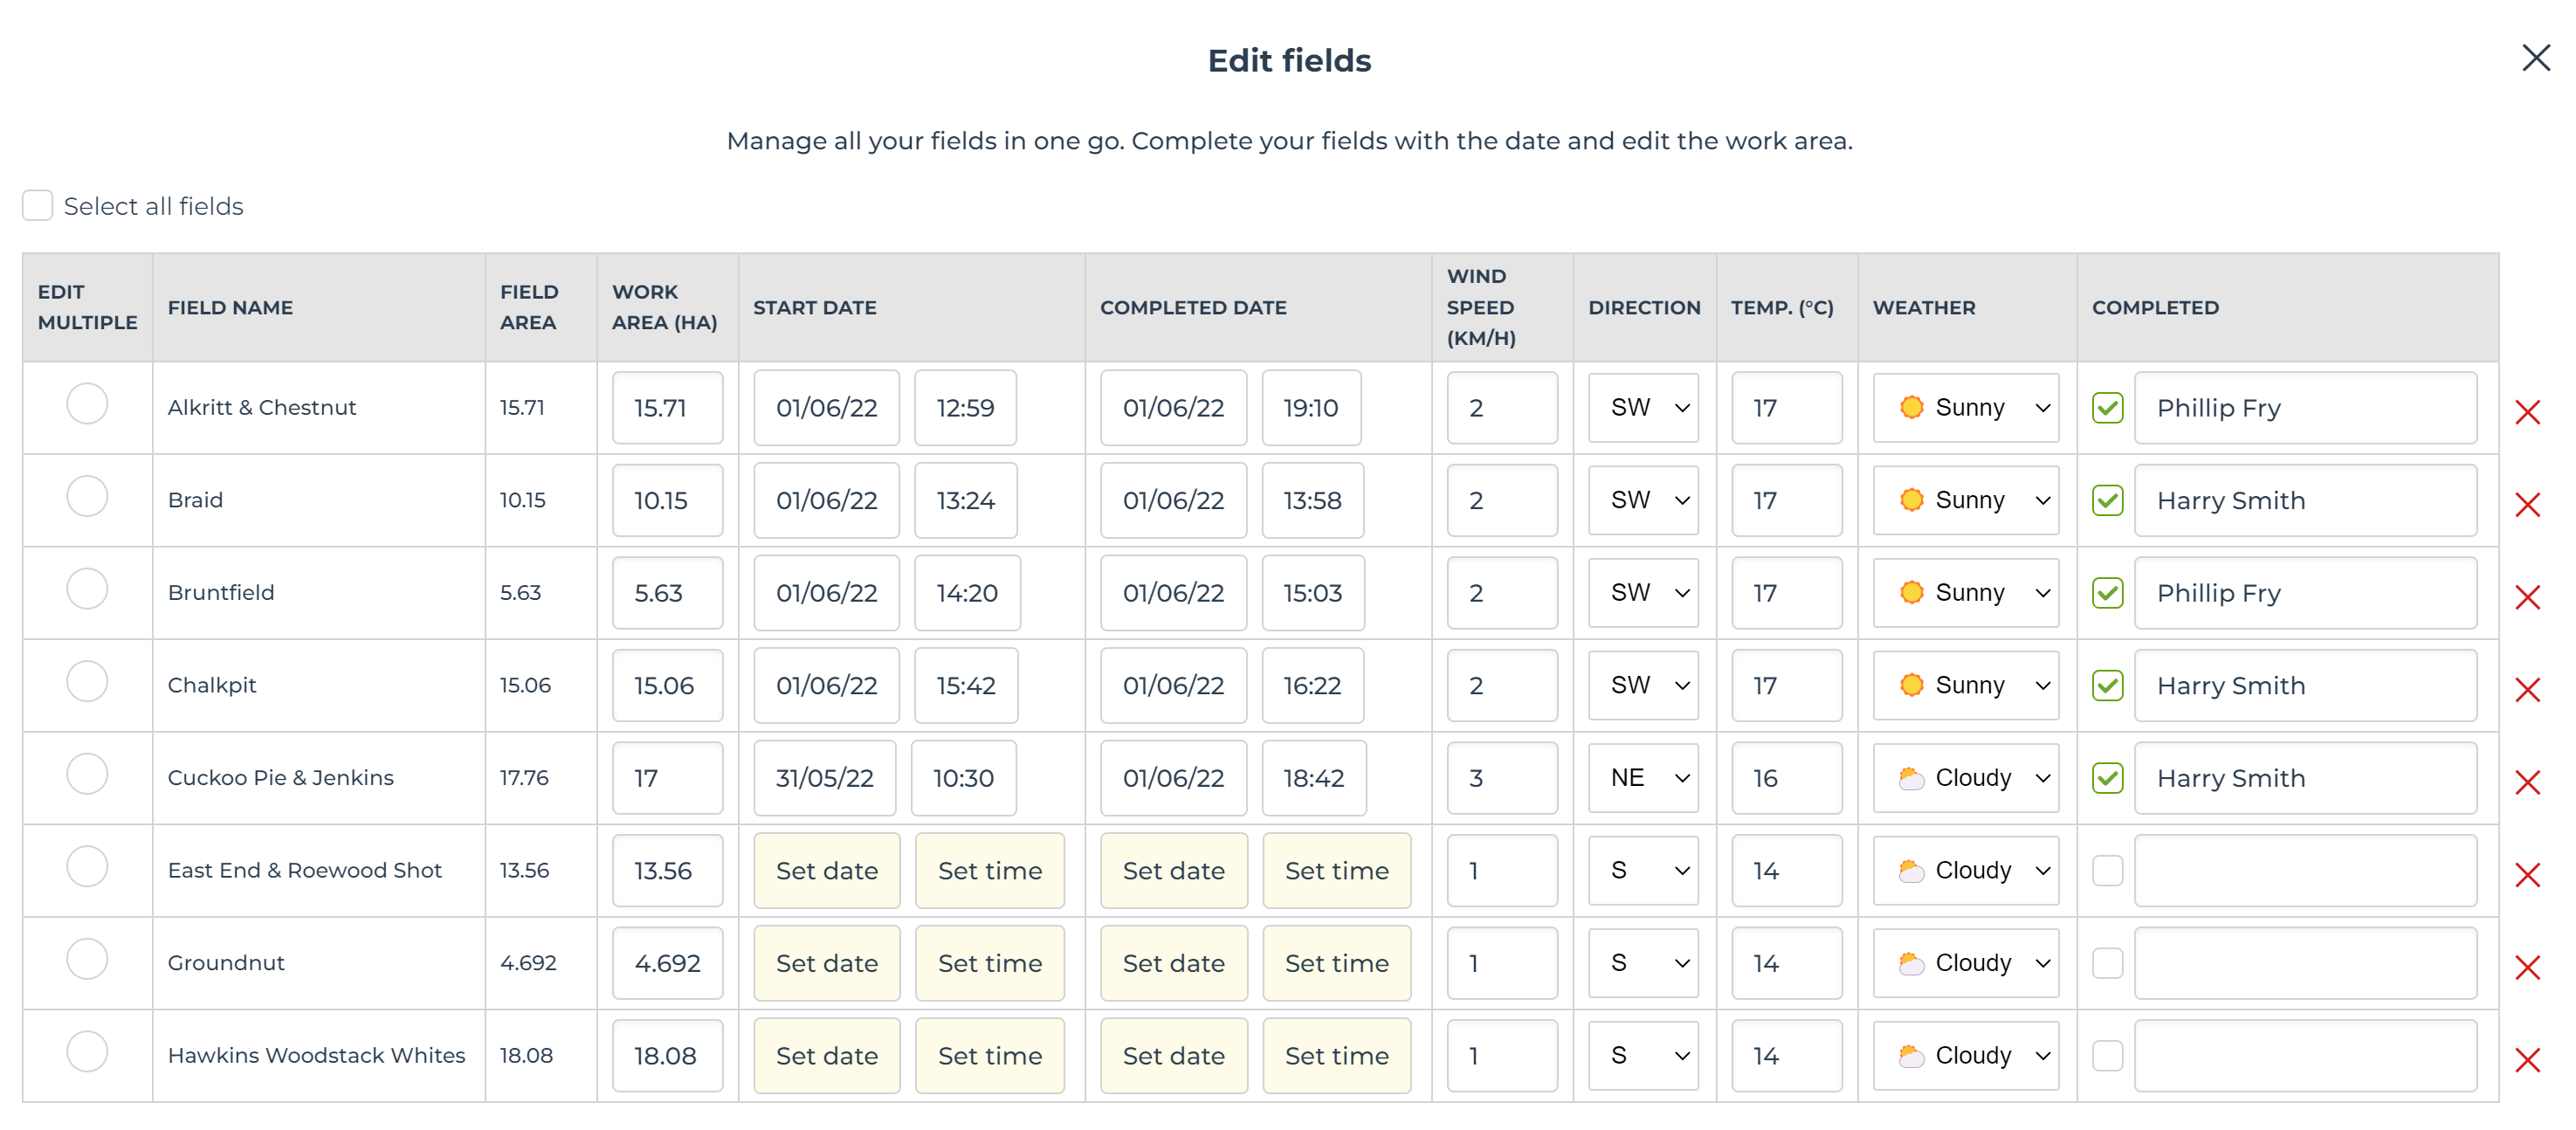Image resolution: width=2576 pixels, height=1130 pixels.
Task: Check the Select all fields checkbox
Action: point(38,206)
